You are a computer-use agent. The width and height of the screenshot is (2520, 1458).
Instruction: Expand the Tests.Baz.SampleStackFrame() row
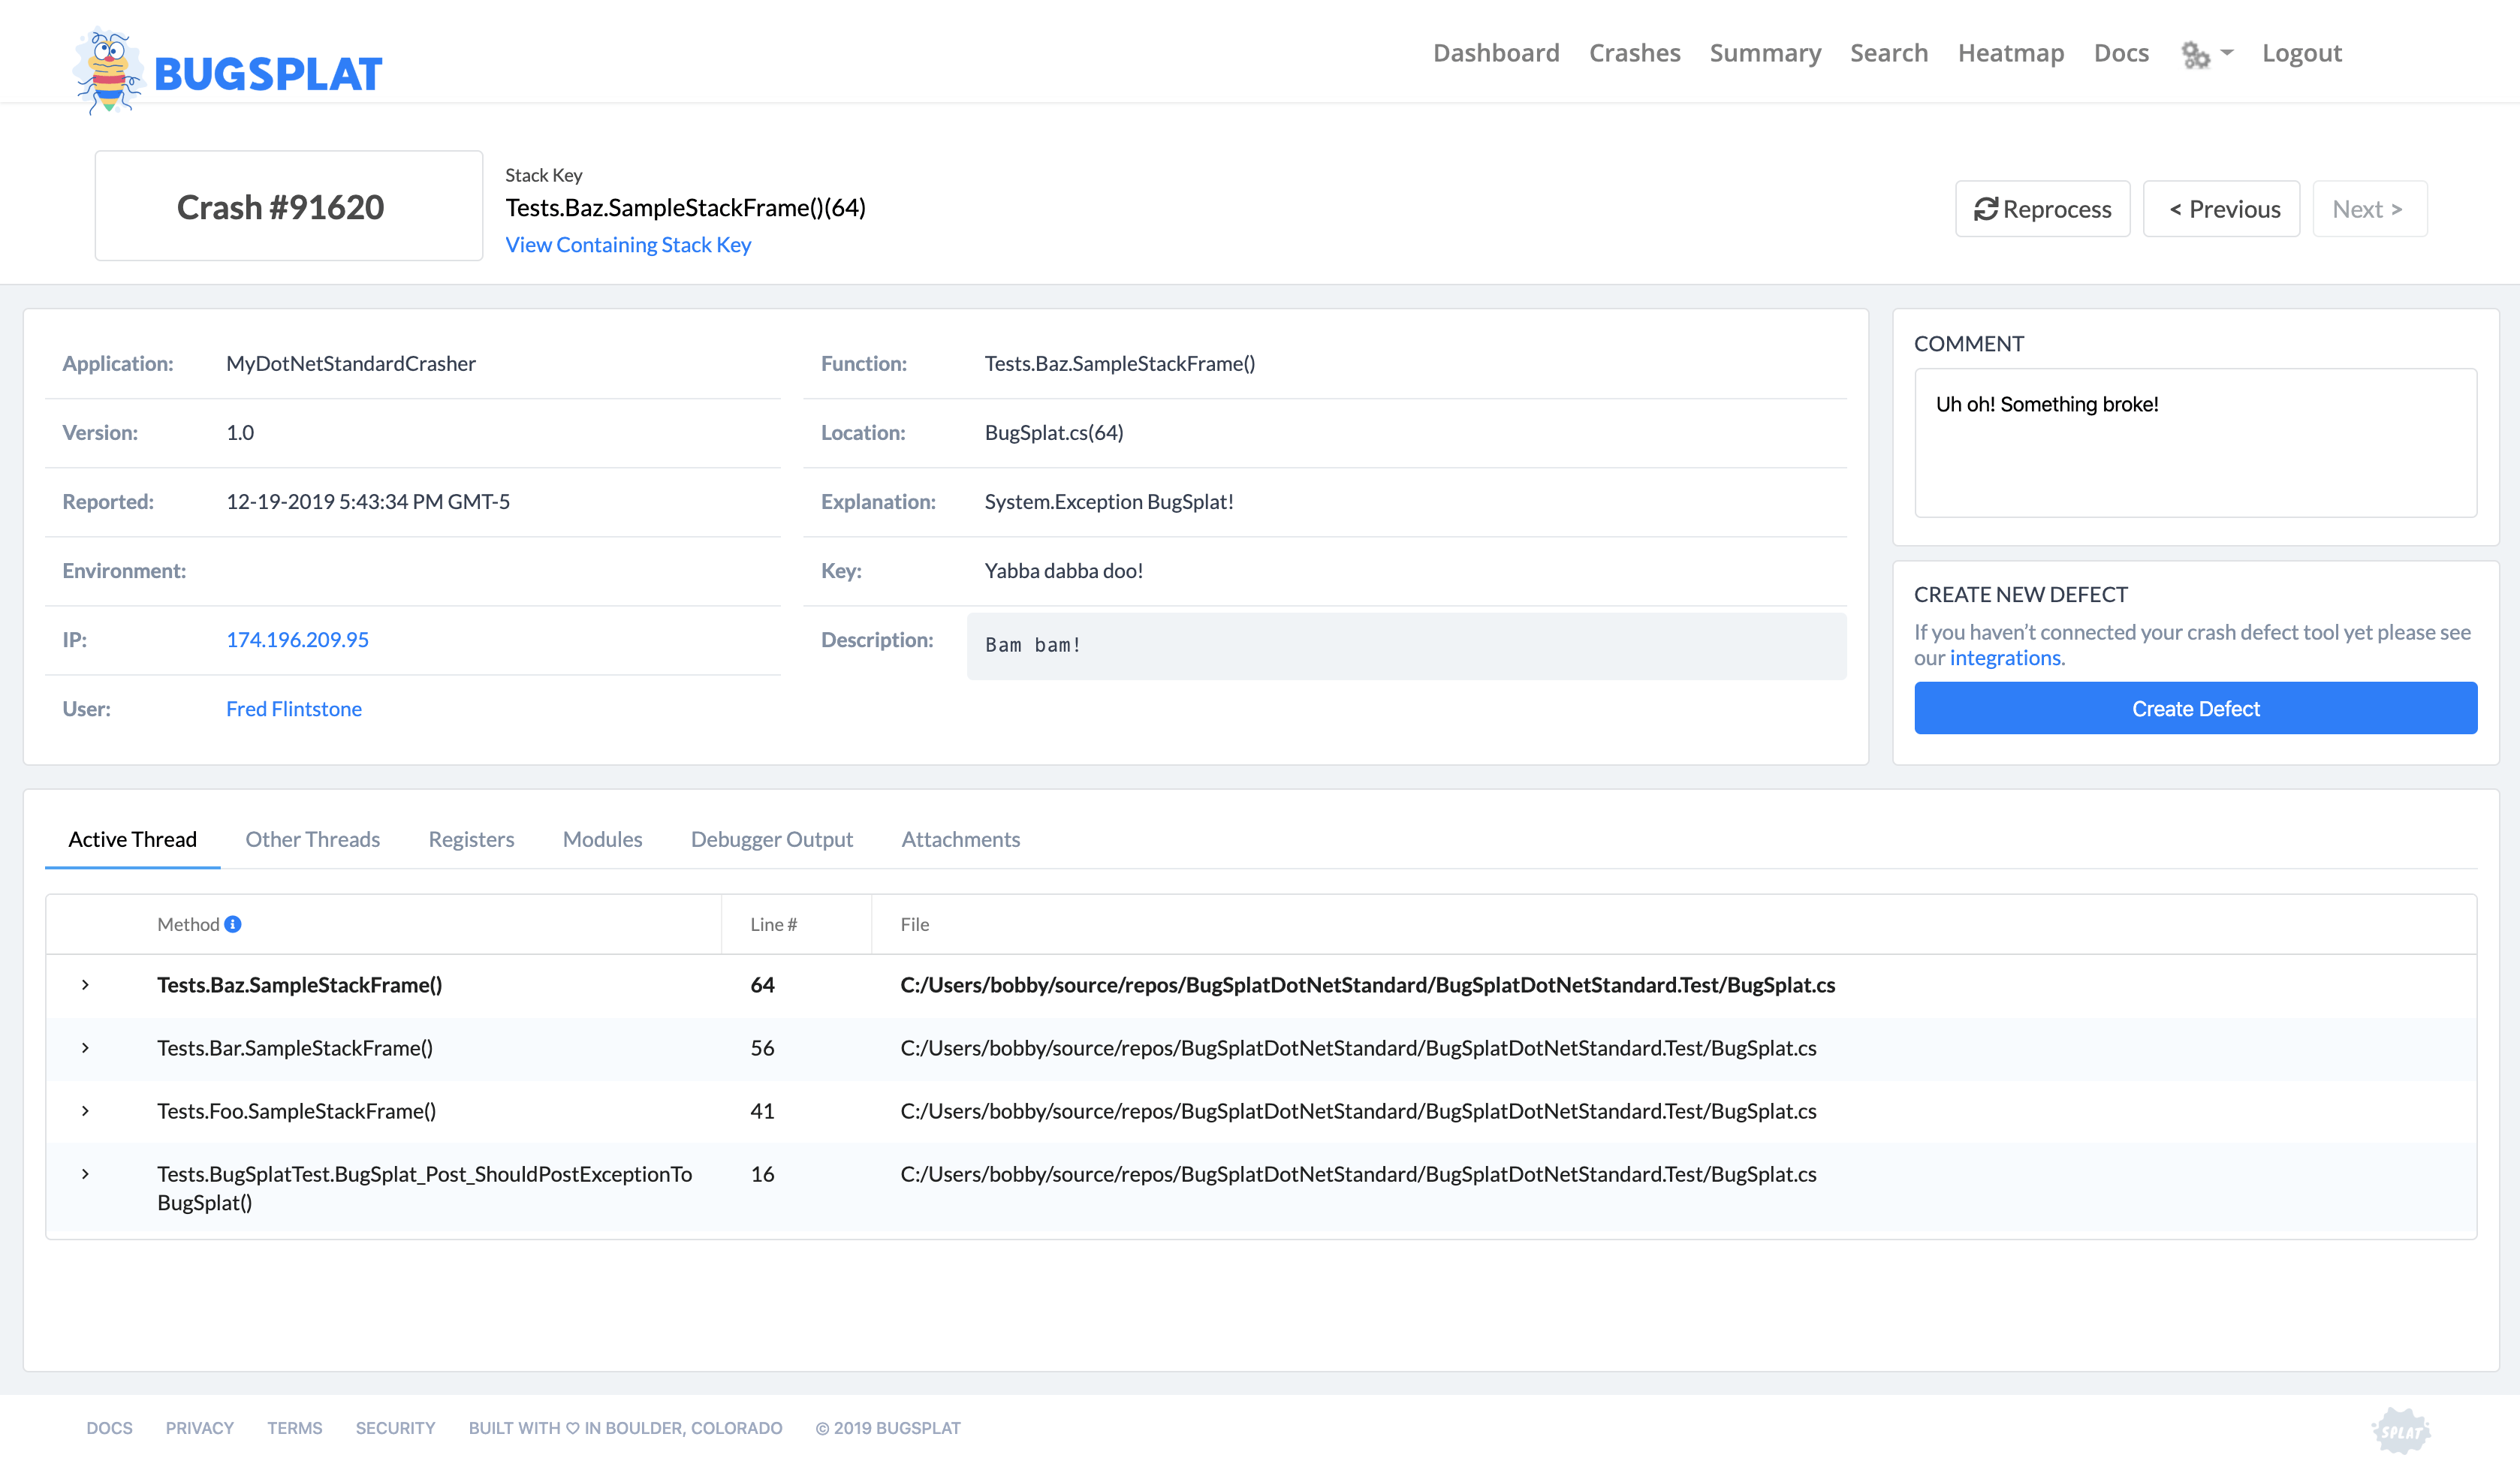point(85,985)
